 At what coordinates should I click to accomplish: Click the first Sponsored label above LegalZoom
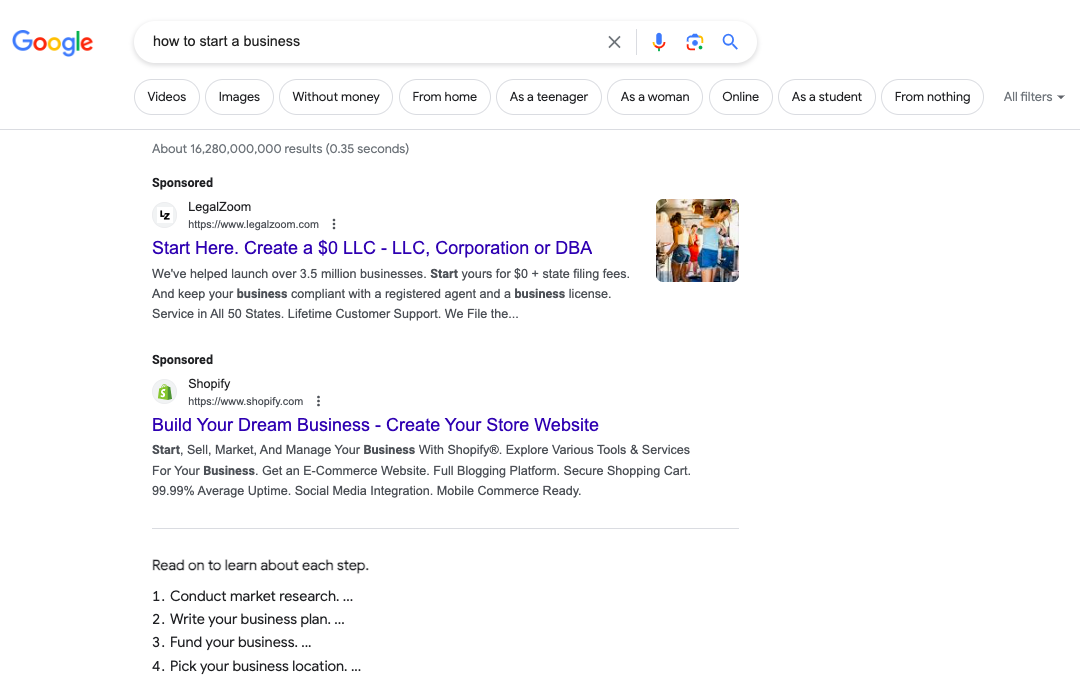[183, 182]
